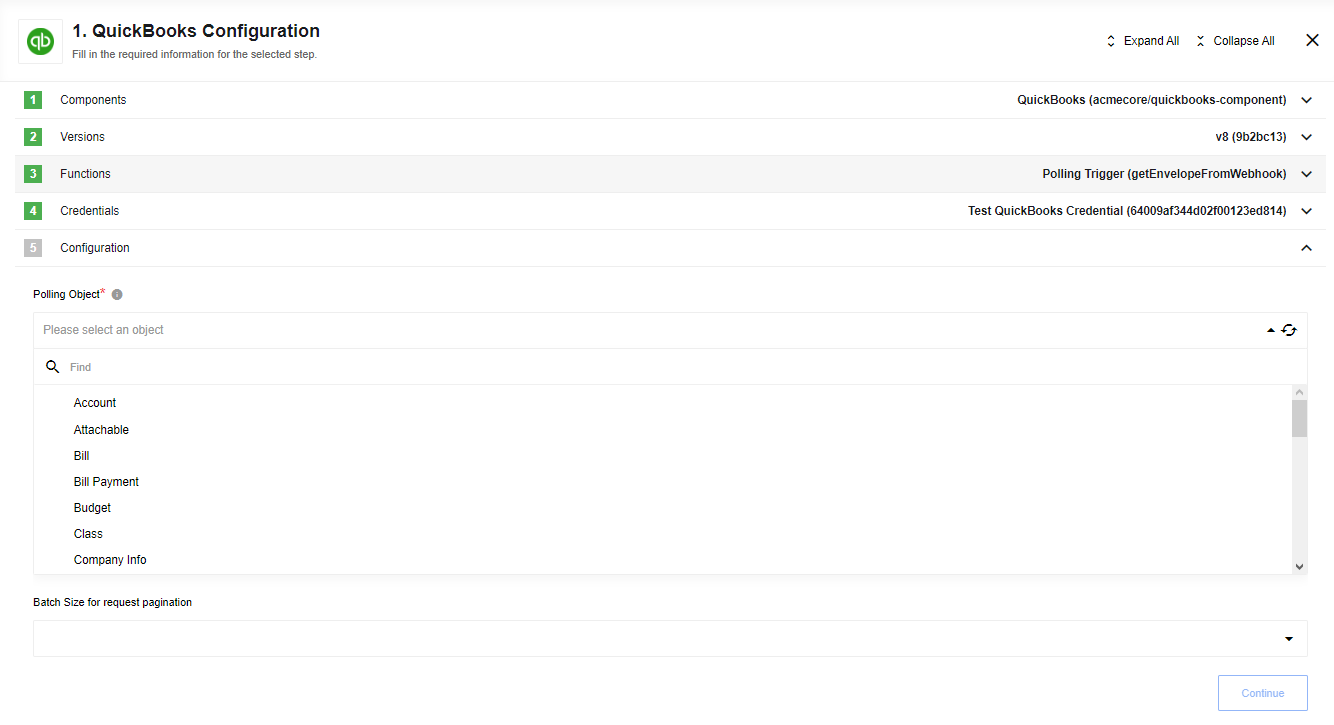
Task: Click the Components step label
Action: coord(93,100)
